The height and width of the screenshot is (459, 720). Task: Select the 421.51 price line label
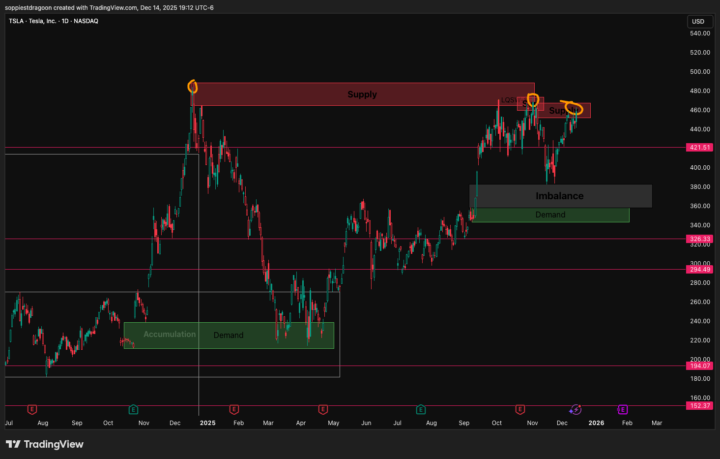699,147
